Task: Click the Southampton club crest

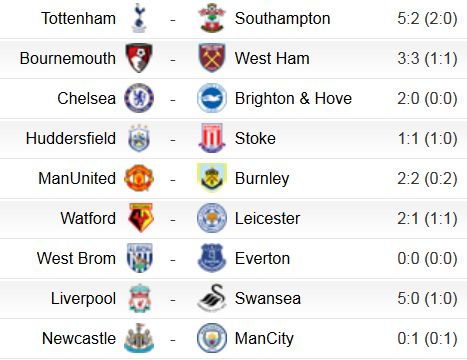Action: tap(212, 18)
